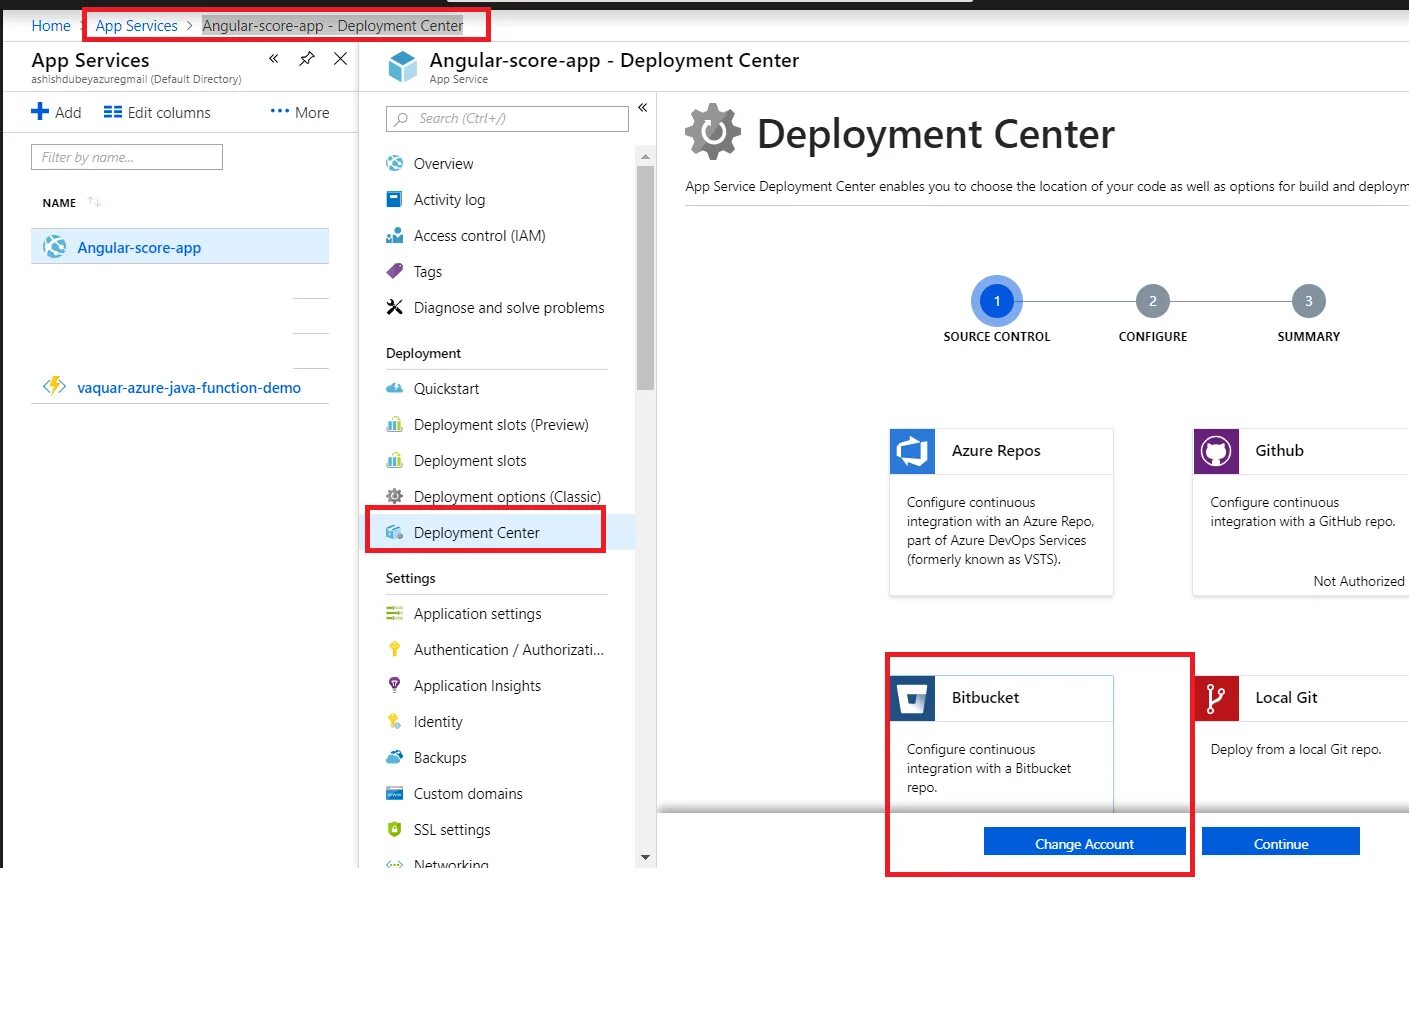Open the Deployment slots item
This screenshot has height=1017, width=1409.
(470, 461)
